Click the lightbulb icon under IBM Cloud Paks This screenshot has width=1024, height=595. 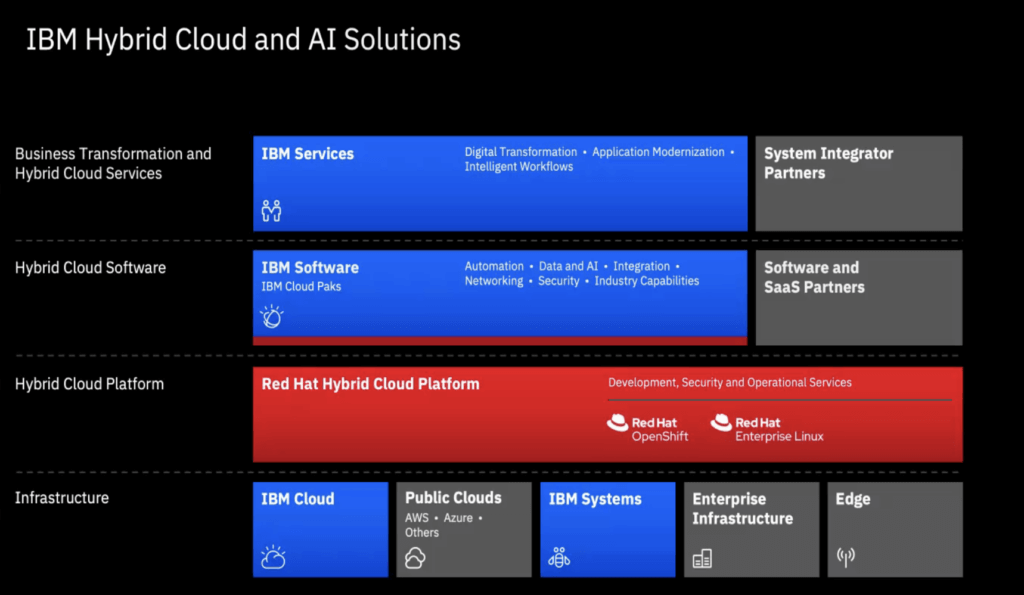click(x=272, y=316)
